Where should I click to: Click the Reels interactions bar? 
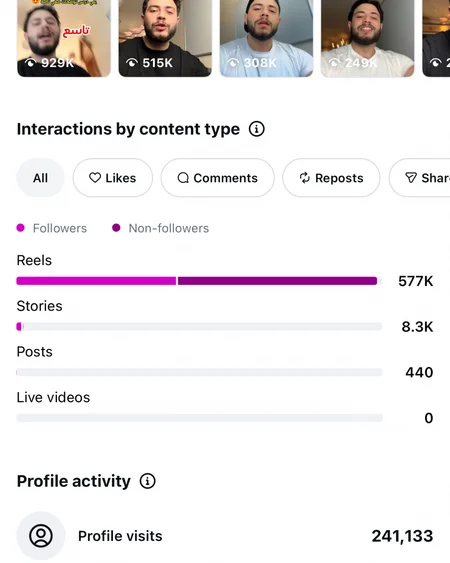[x=197, y=281]
